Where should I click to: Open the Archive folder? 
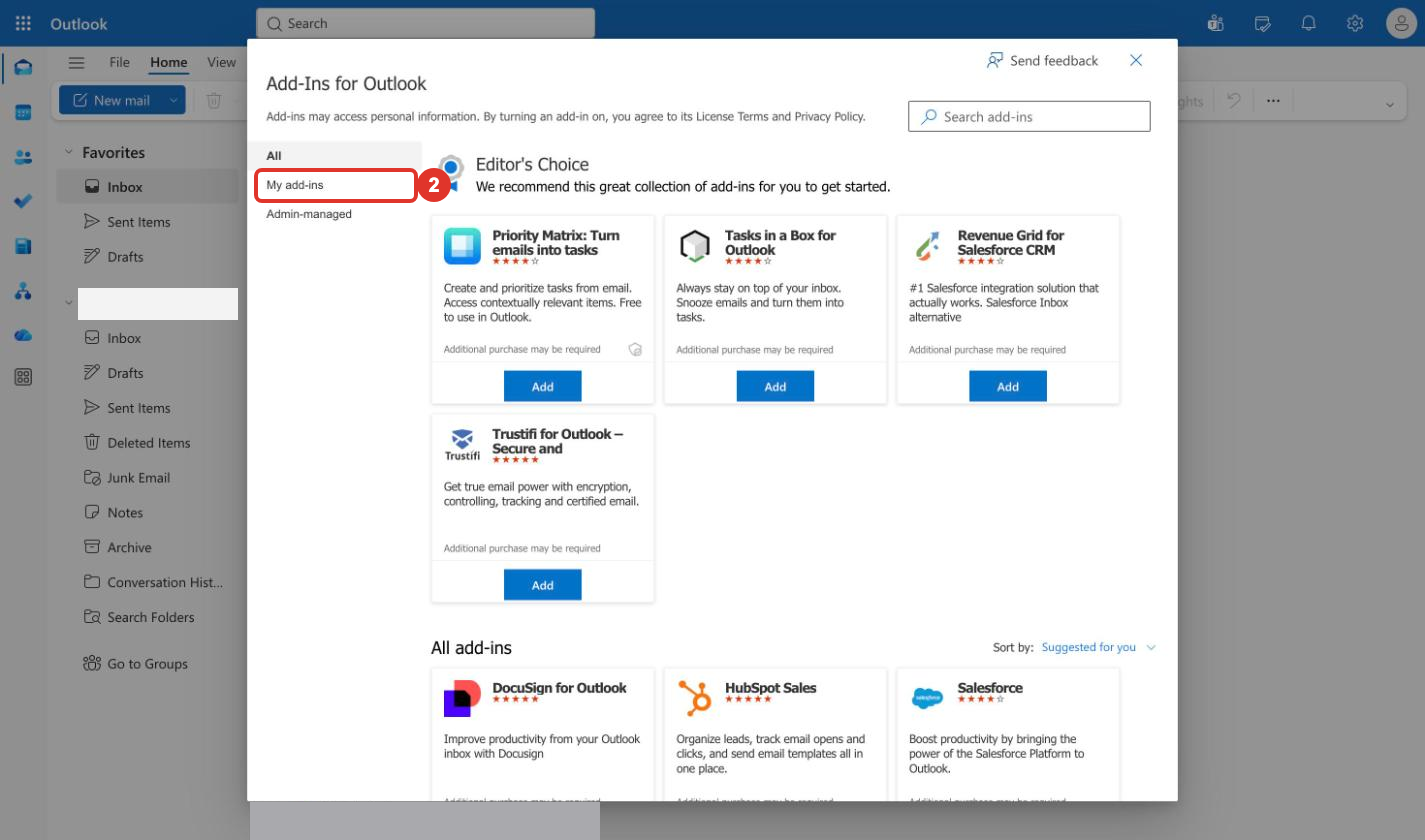tap(147, 548)
